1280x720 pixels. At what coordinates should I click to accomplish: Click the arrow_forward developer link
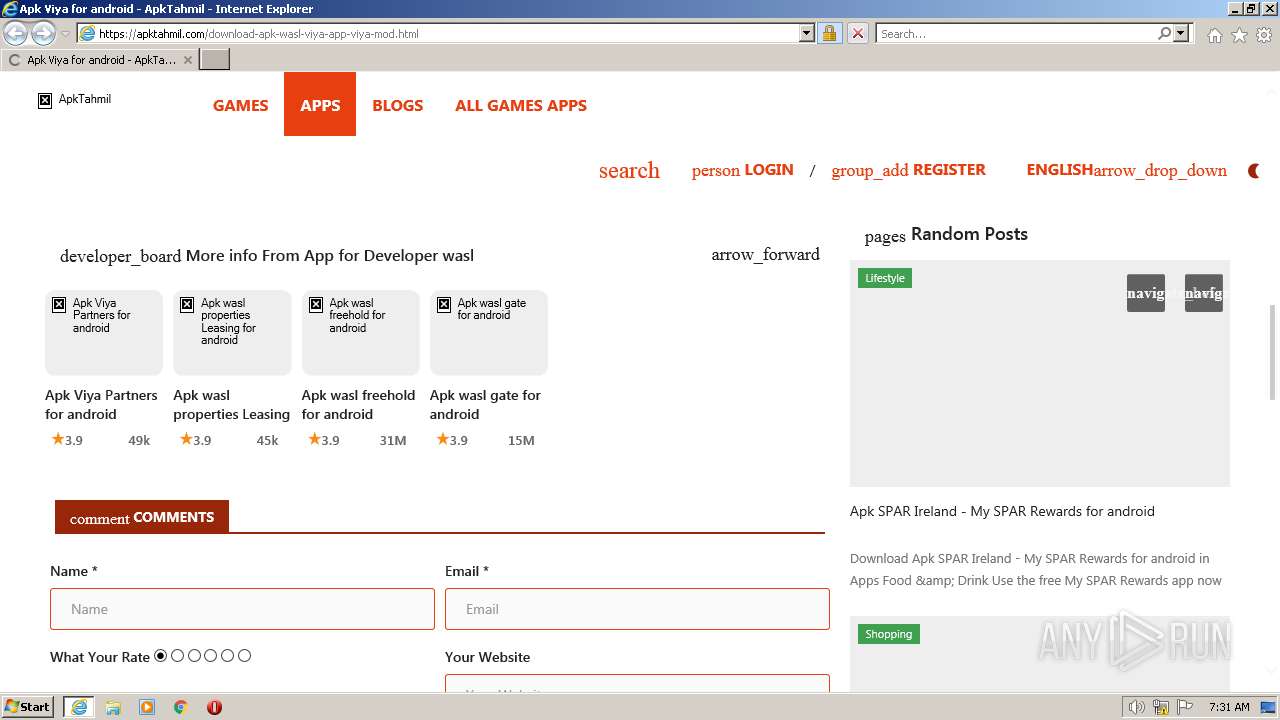click(765, 254)
